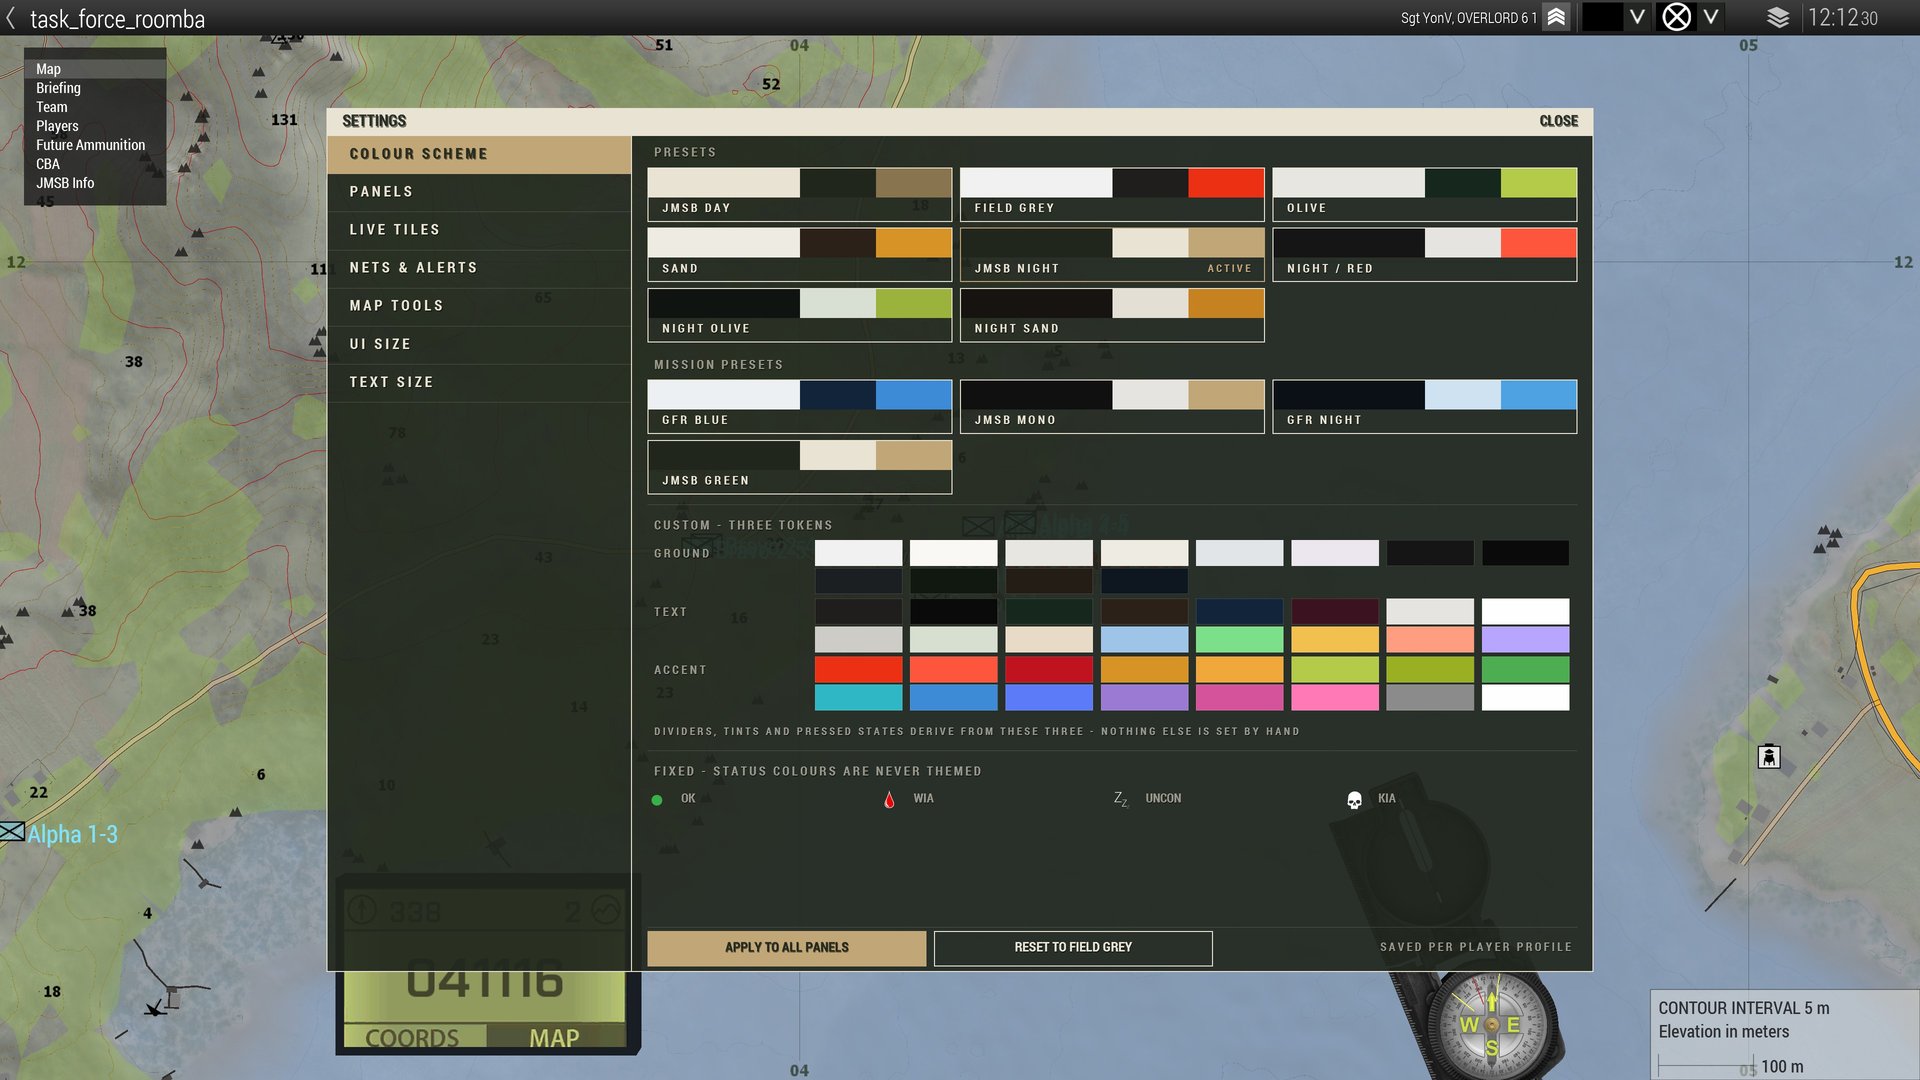This screenshot has width=1920, height=1080.
Task: Expand the dropdown arrow after the crossed-circle icon
Action: [x=1711, y=18]
